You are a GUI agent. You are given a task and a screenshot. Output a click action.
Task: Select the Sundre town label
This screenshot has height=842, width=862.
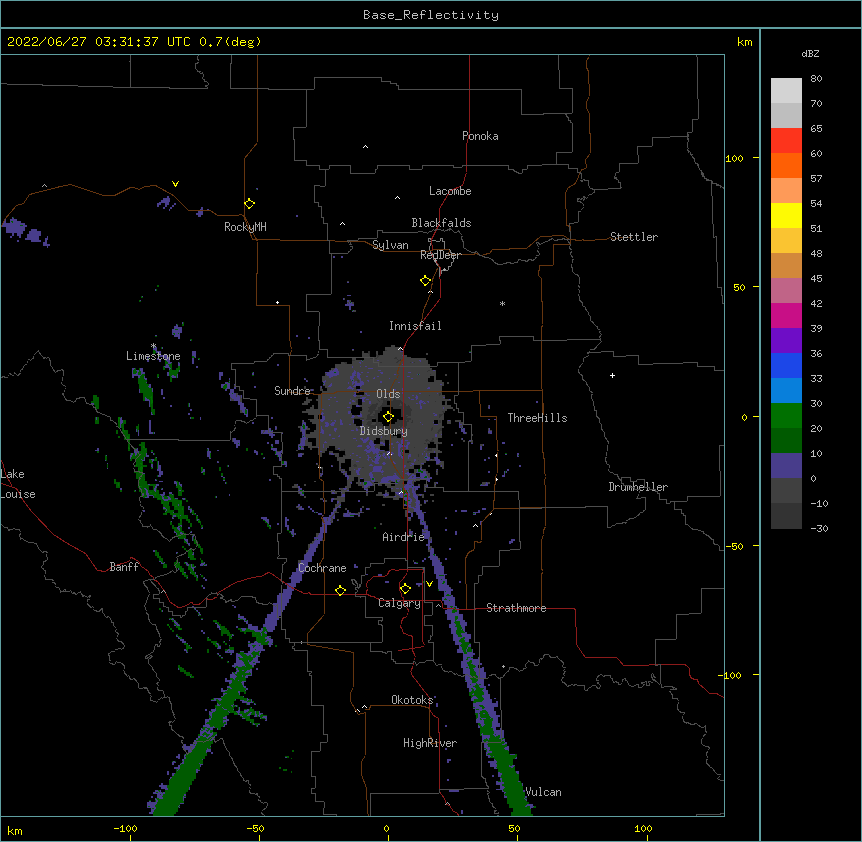coord(292,391)
